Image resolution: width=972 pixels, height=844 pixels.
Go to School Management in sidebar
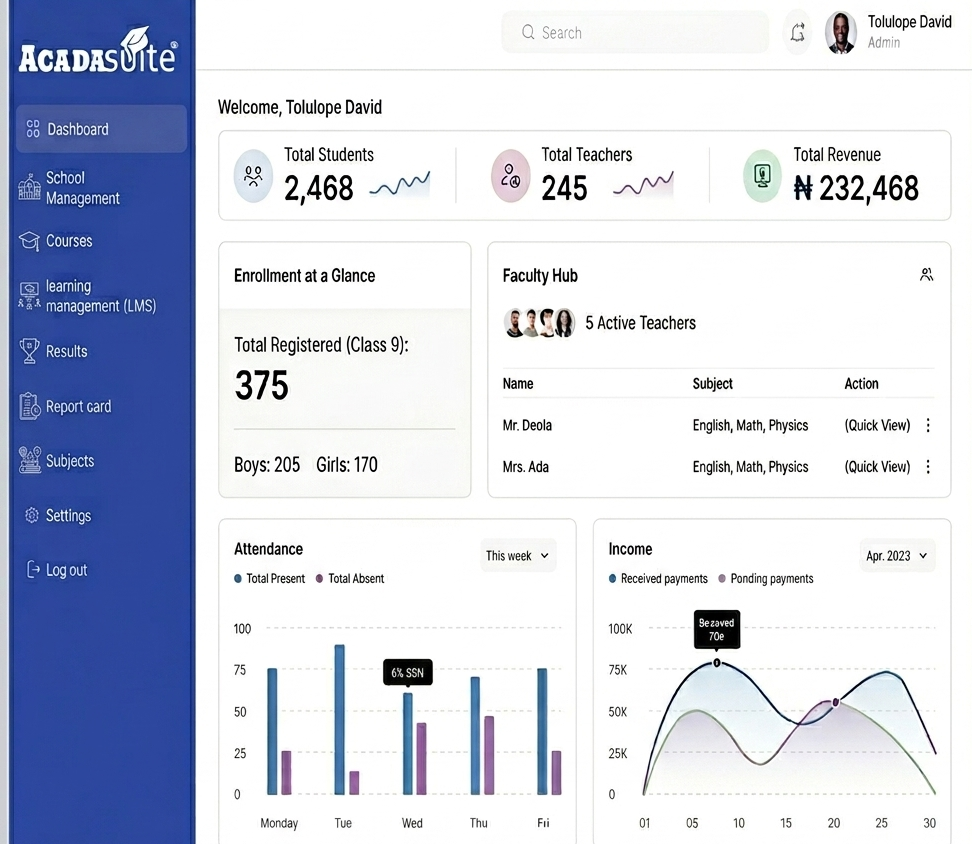(82, 188)
